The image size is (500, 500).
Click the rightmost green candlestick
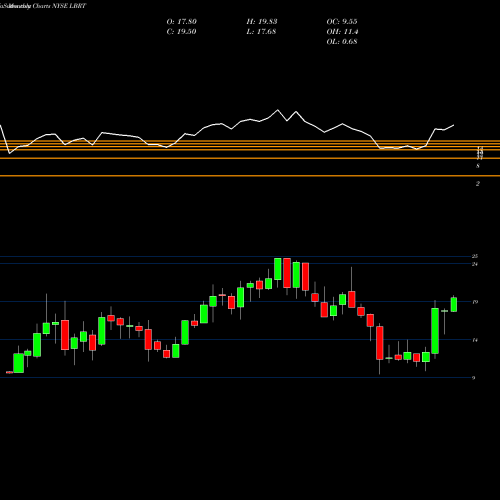[x=454, y=304]
